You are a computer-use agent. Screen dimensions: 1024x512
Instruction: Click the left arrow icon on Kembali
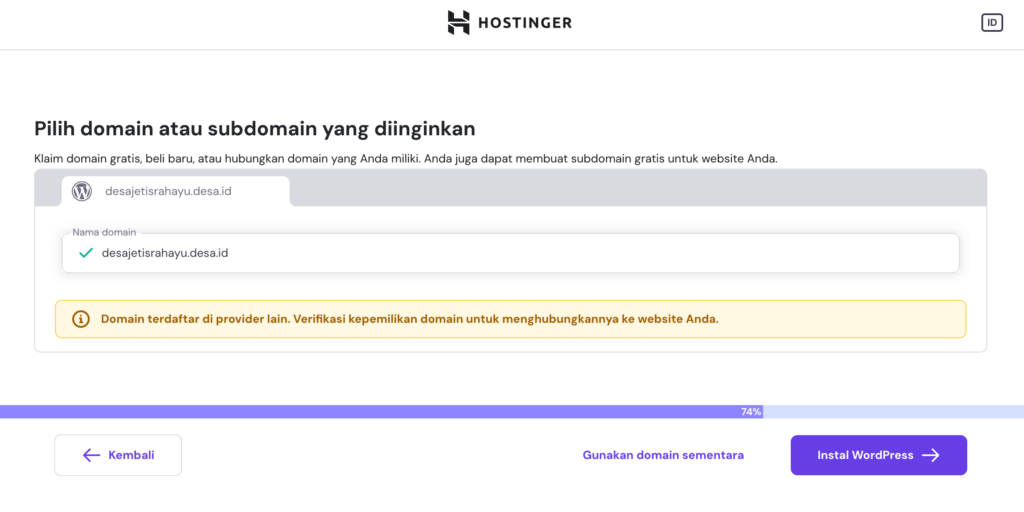(x=91, y=455)
